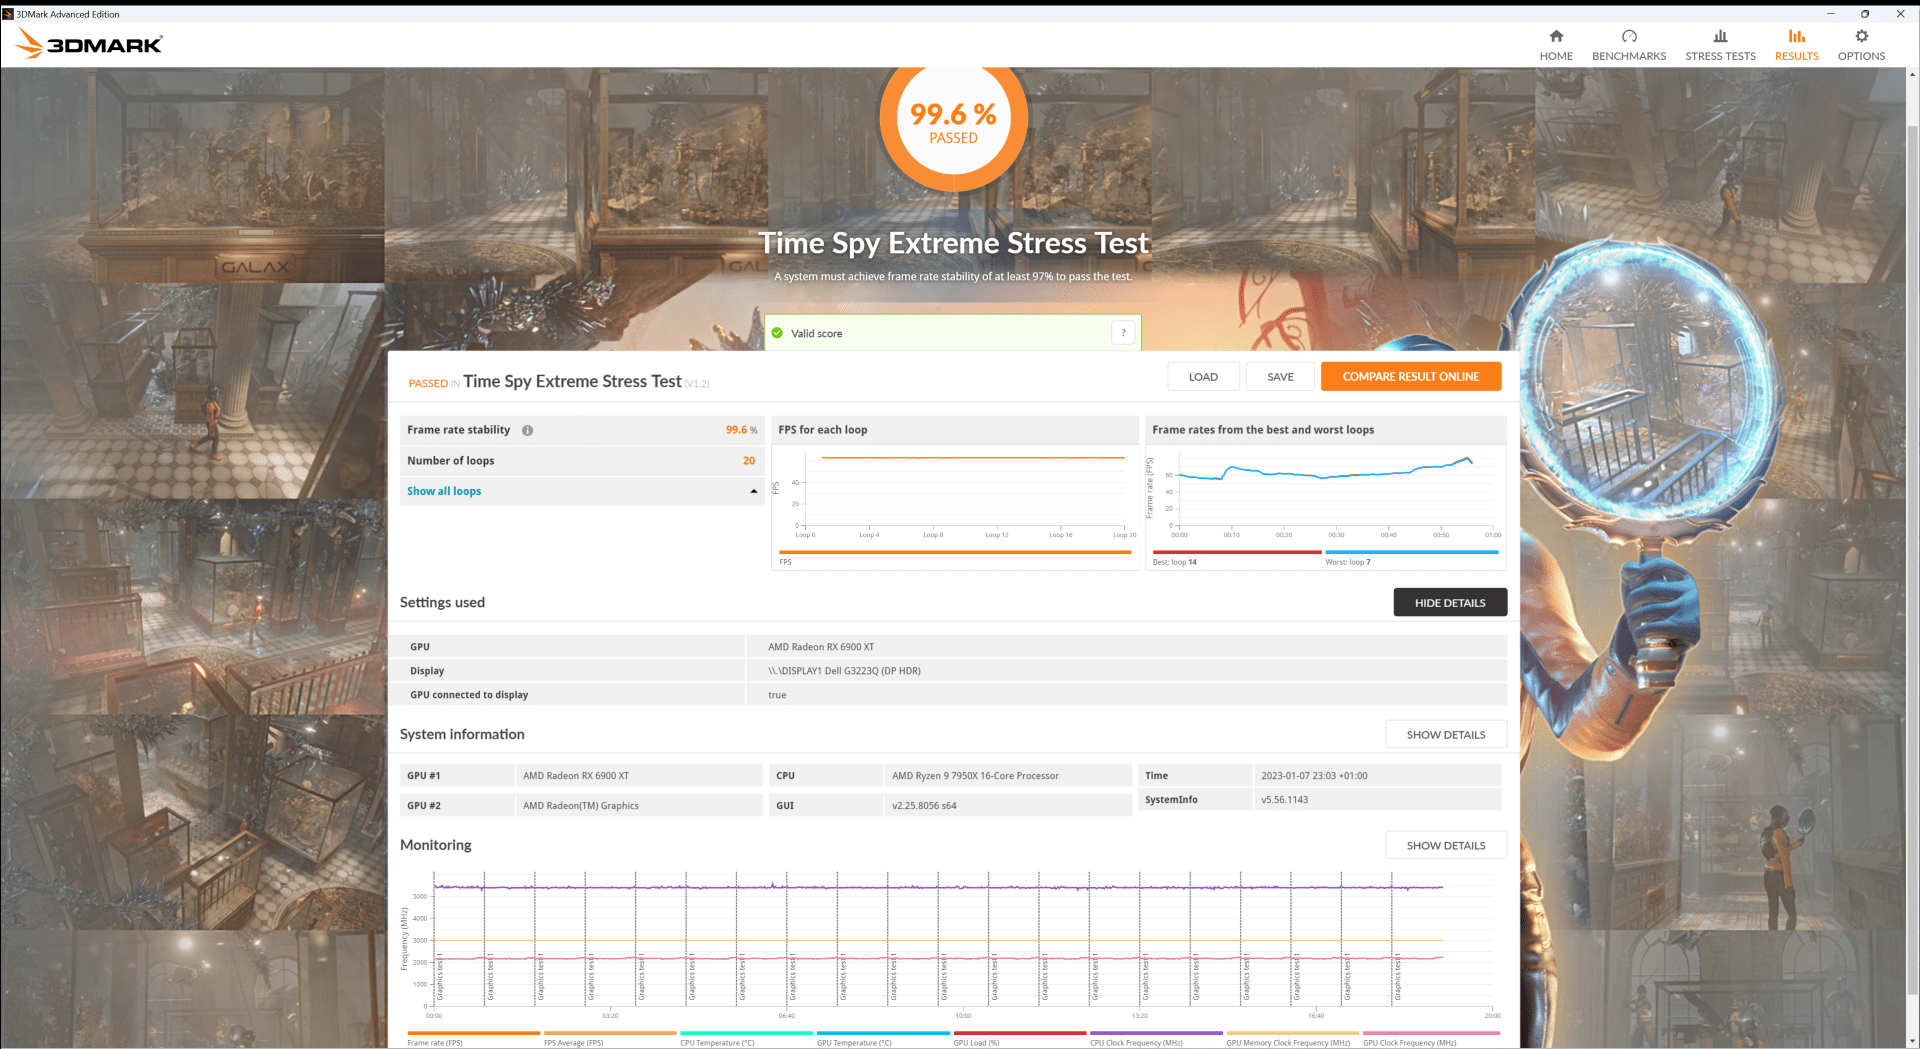Click the Time Spy Extreme Stress Test heading
The width and height of the screenshot is (1920, 1049).
[953, 244]
